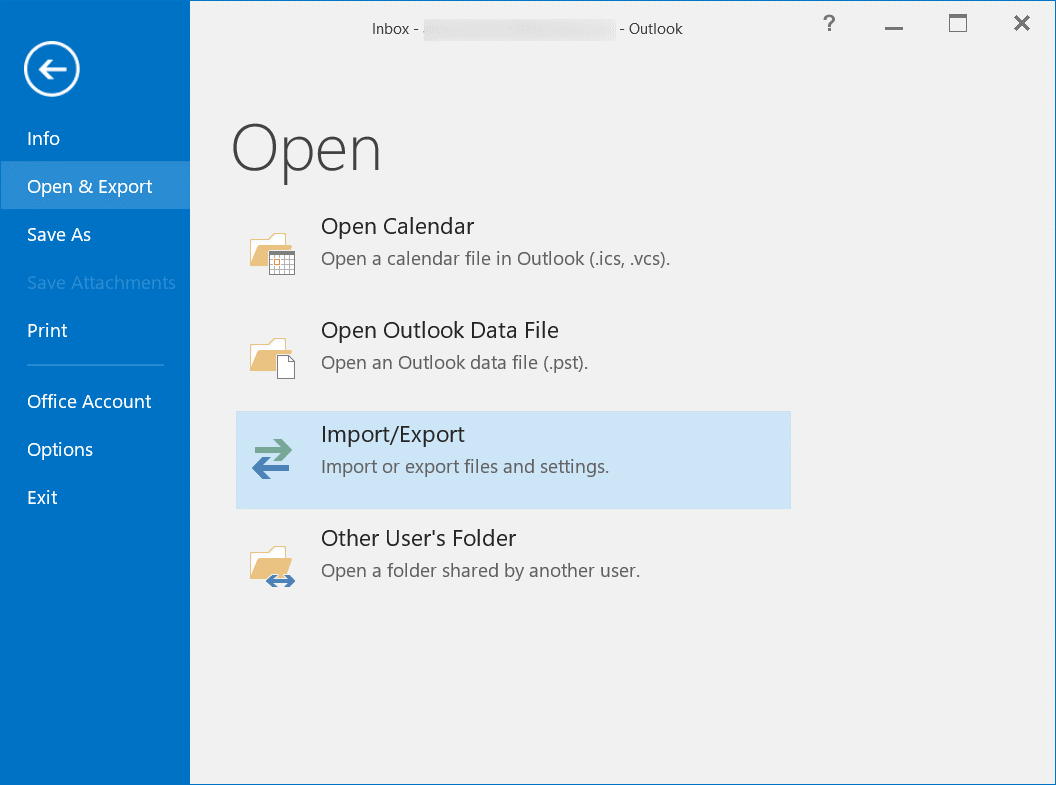Screen dimensions: 1056x785
Task: Click 'Open a folder shared by another user.' text
Action: point(480,571)
